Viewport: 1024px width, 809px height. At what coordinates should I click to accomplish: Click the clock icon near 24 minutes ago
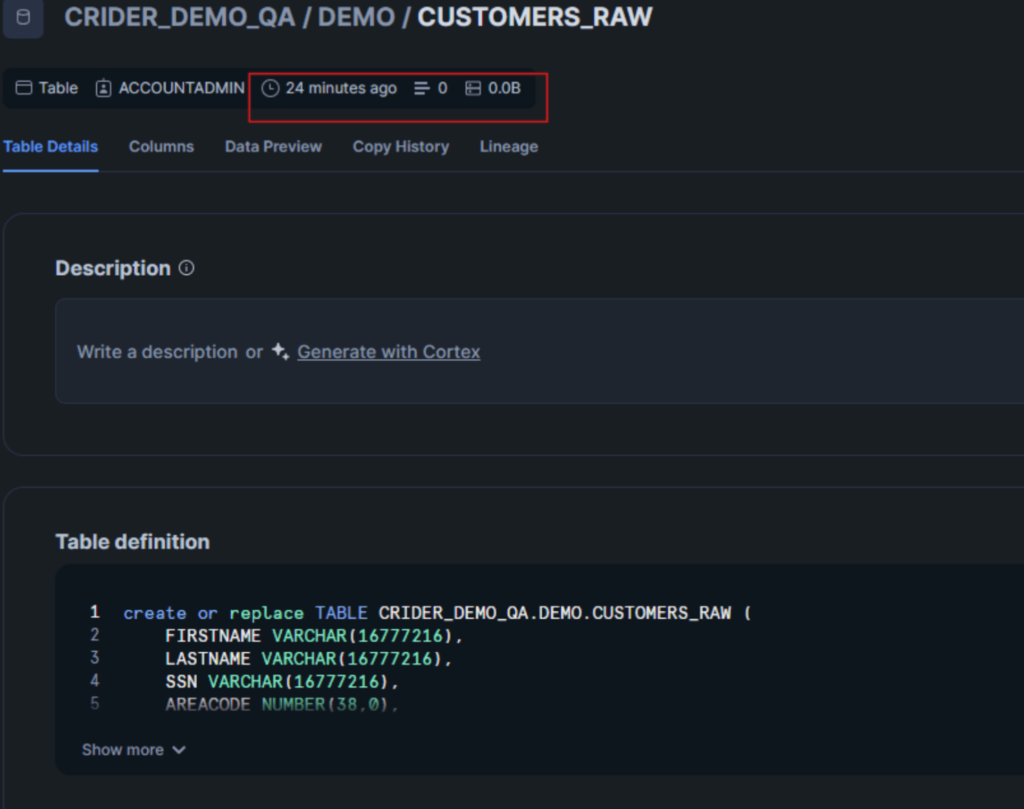coord(270,88)
